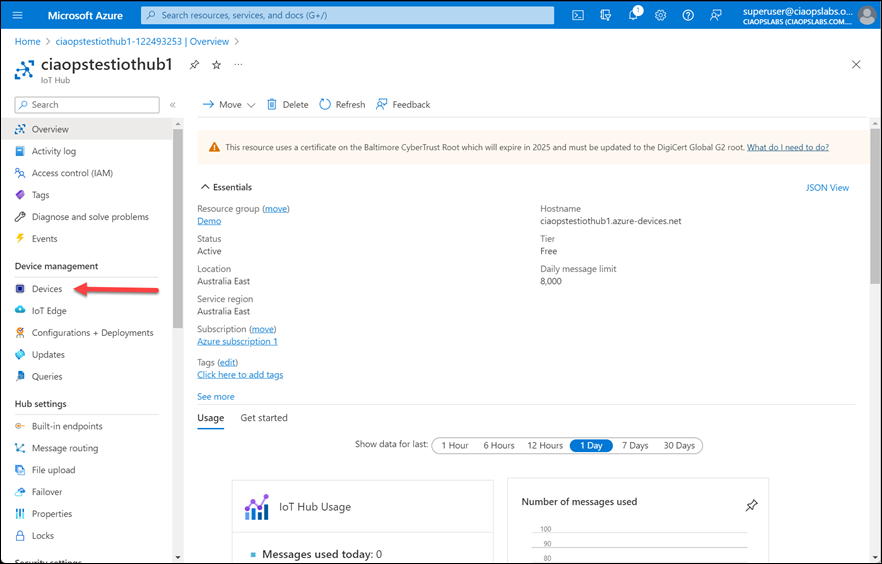Viewport: 882px width, 564px height.
Task: Open the hamburger portal menu
Action: coord(17,15)
